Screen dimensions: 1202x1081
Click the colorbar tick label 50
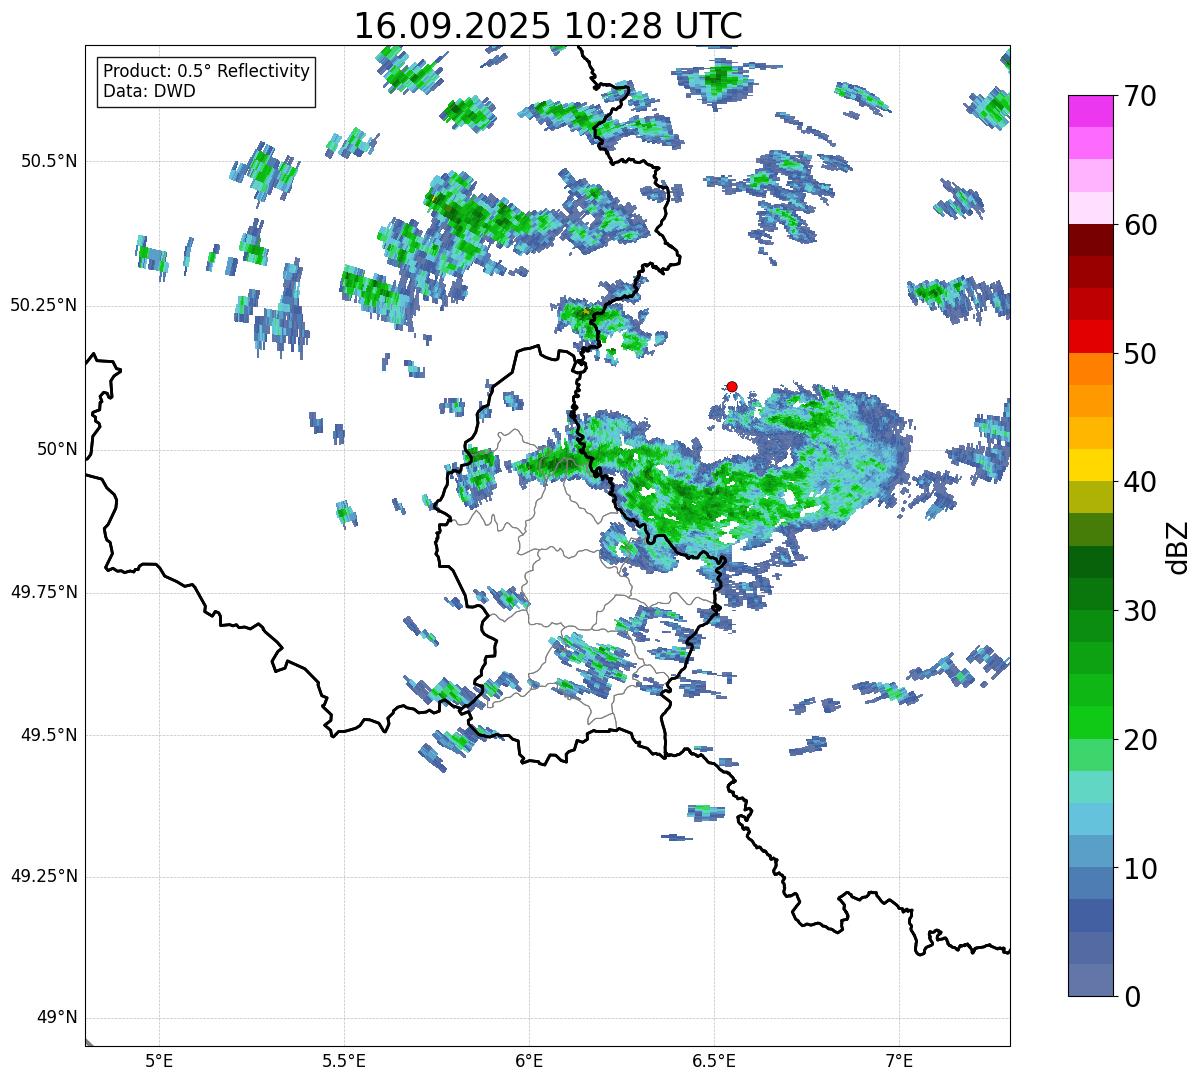1139,354
